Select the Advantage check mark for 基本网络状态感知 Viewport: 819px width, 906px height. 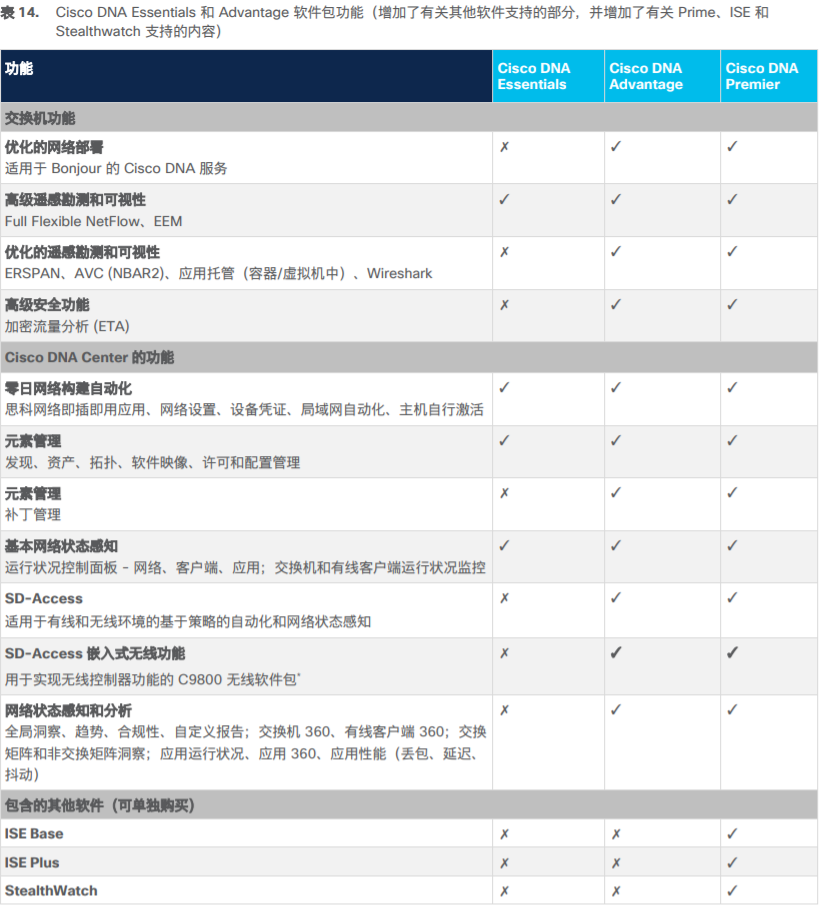point(616,545)
